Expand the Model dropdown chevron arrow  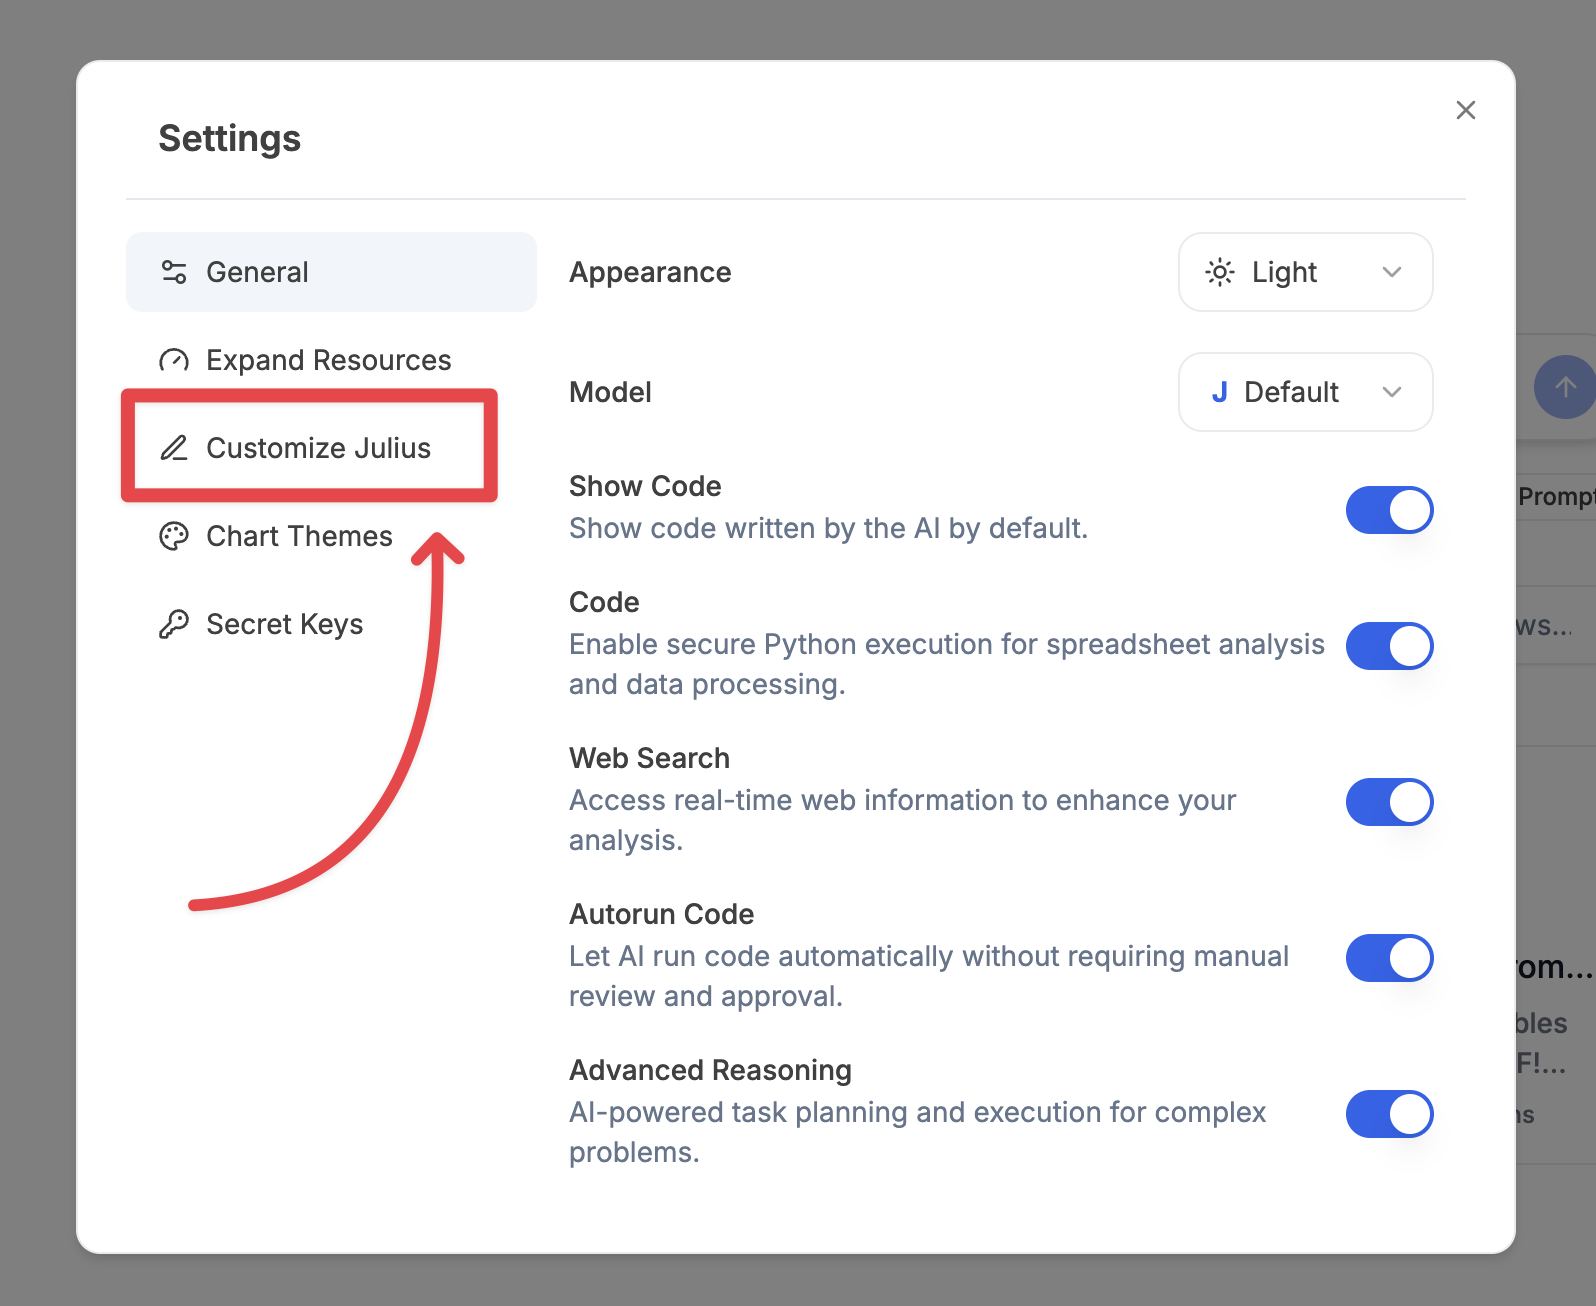[x=1392, y=392]
